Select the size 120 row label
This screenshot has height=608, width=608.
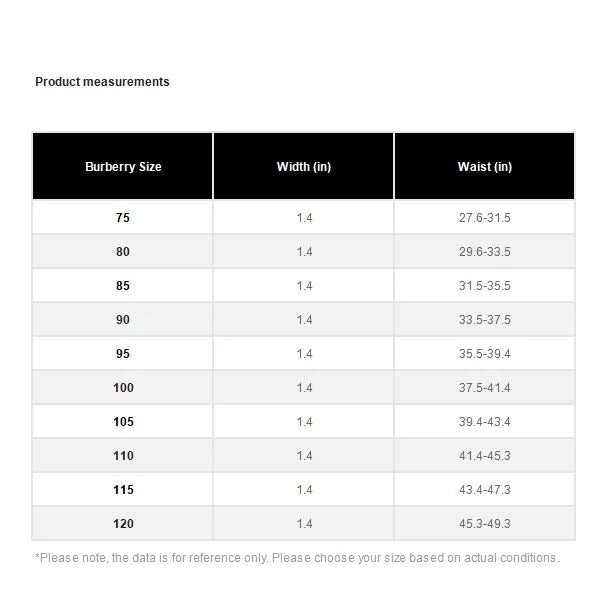pos(123,524)
